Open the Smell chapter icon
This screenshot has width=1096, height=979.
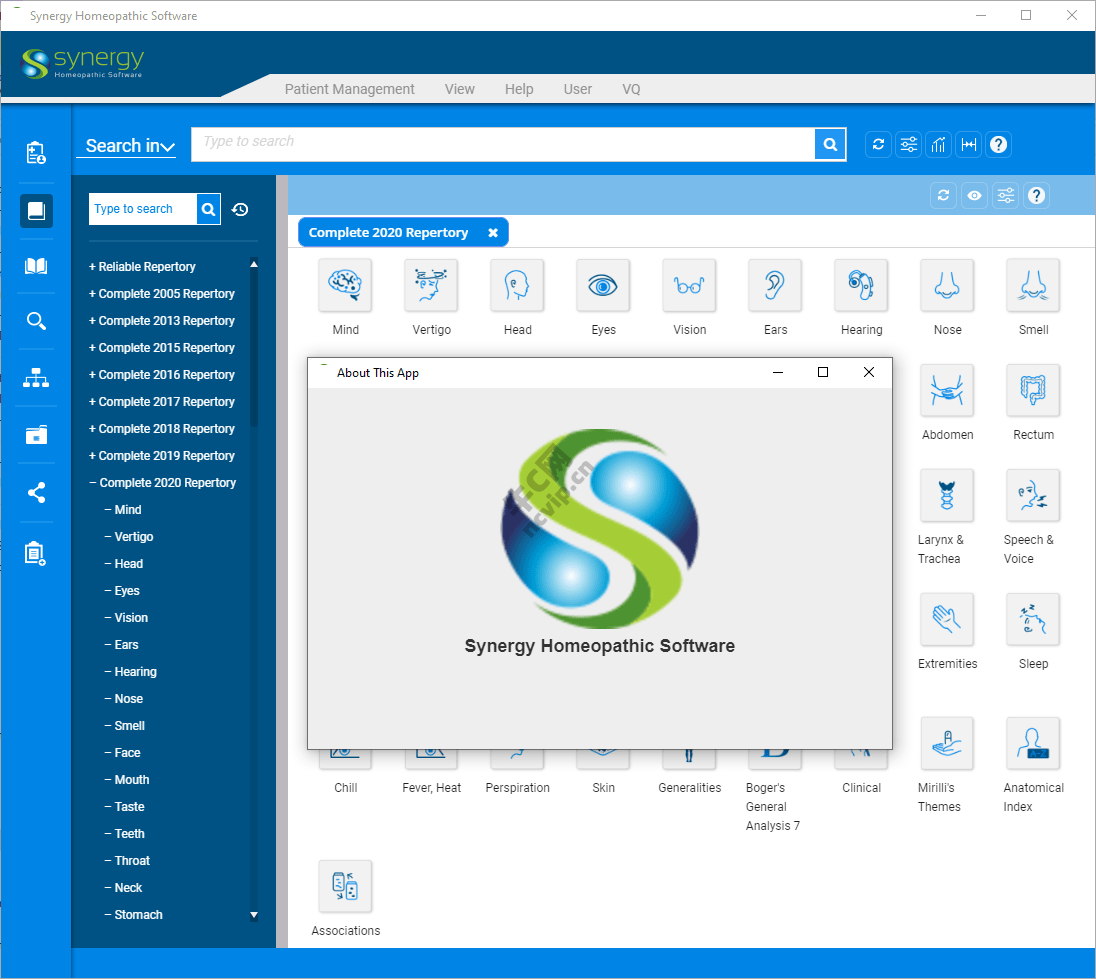pyautogui.click(x=1033, y=285)
